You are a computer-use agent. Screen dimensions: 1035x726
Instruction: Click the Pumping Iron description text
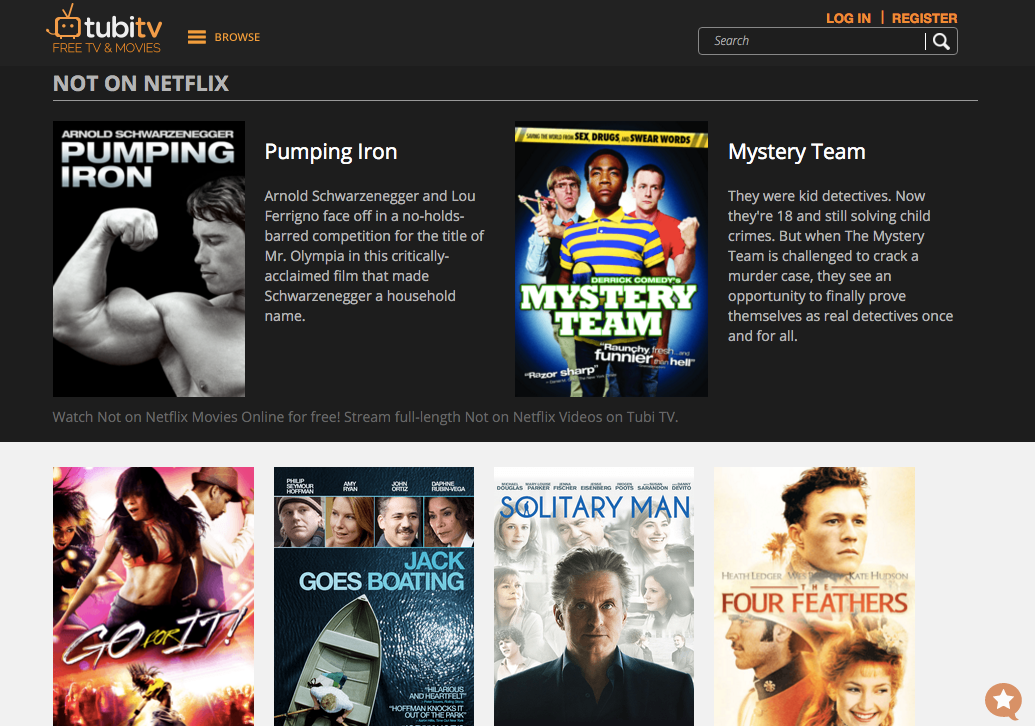[374, 256]
